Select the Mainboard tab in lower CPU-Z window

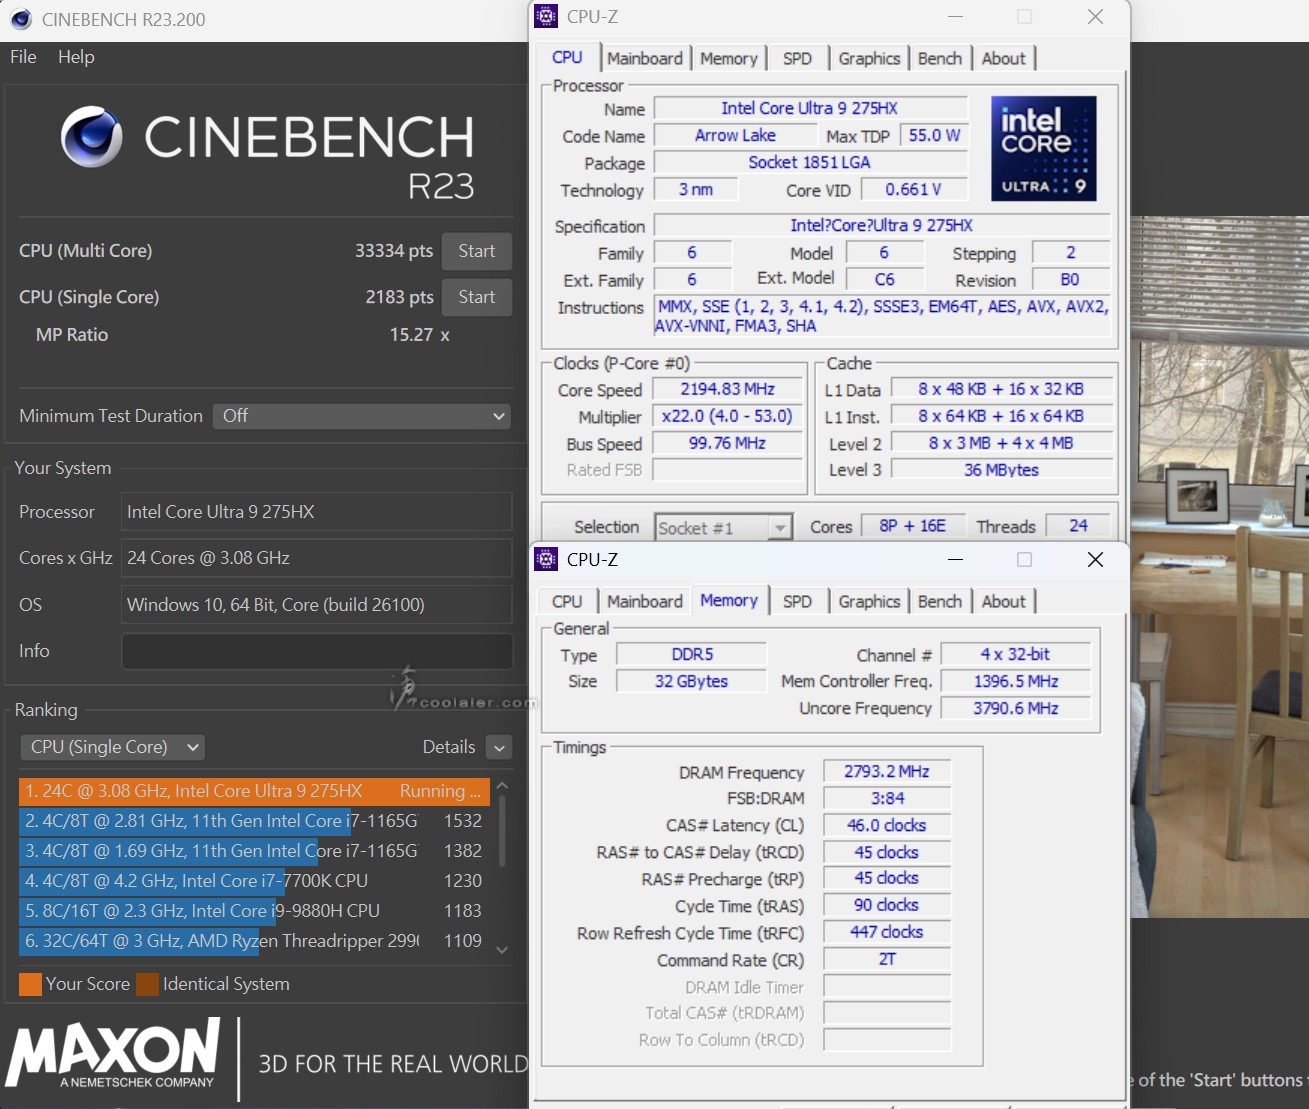[645, 601]
